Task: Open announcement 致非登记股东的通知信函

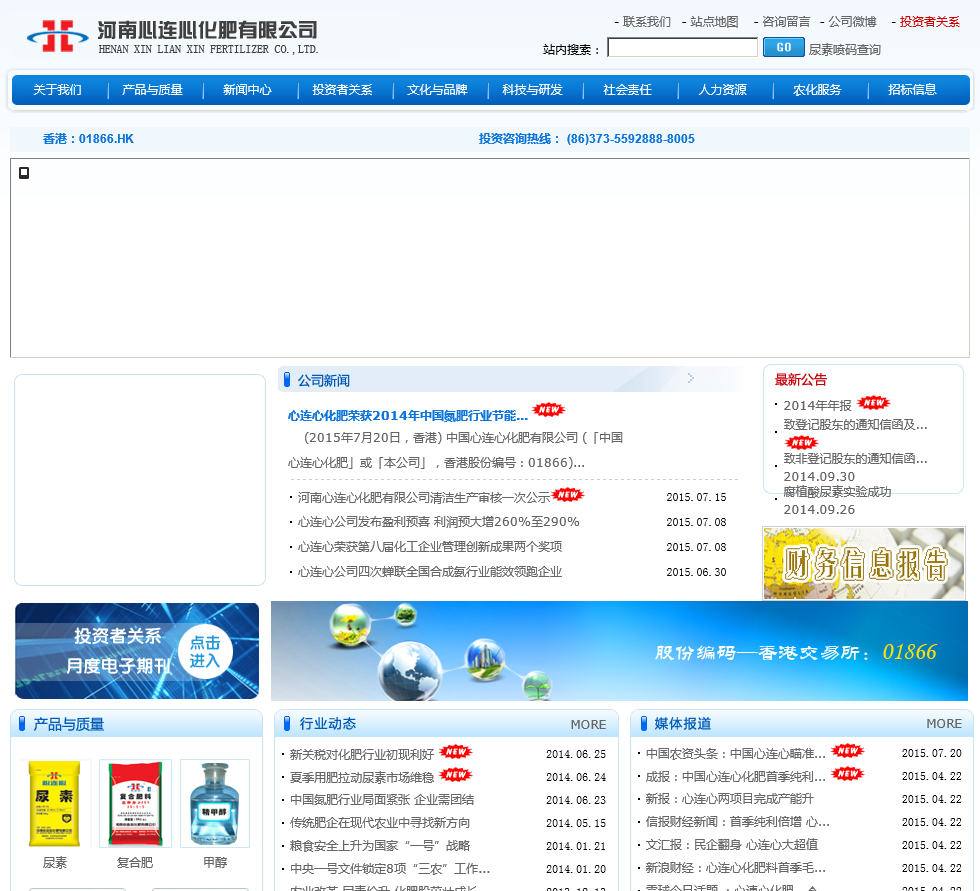Action: pyautogui.click(x=856, y=459)
